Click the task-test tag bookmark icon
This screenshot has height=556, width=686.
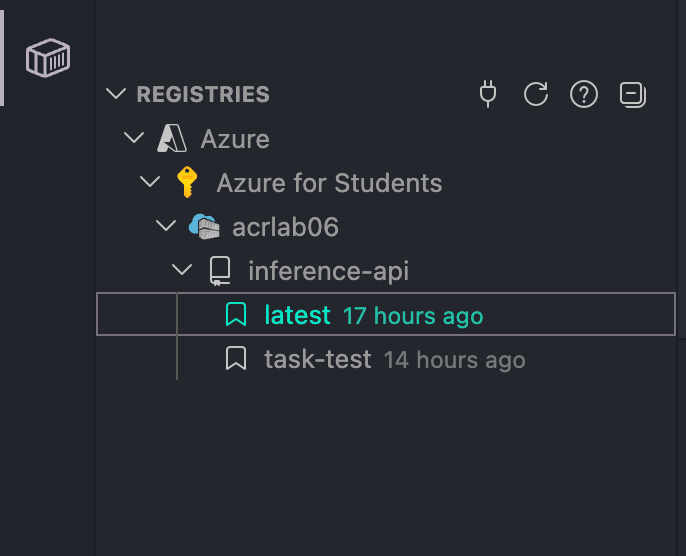coord(236,358)
